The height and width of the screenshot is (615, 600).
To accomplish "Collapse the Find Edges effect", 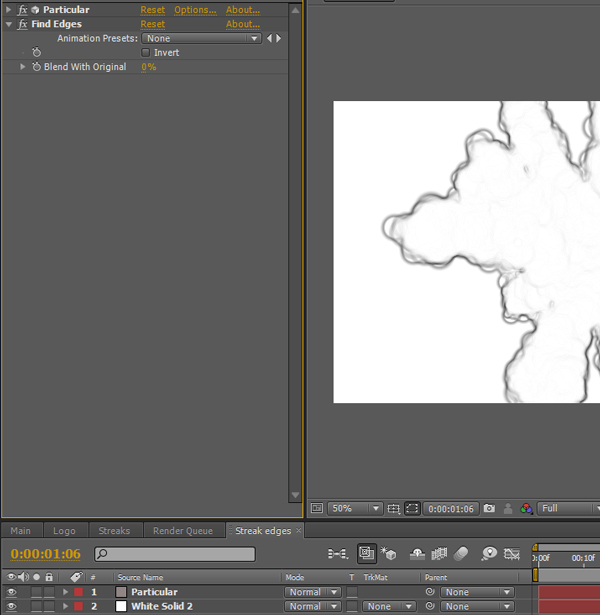I will tap(9, 24).
